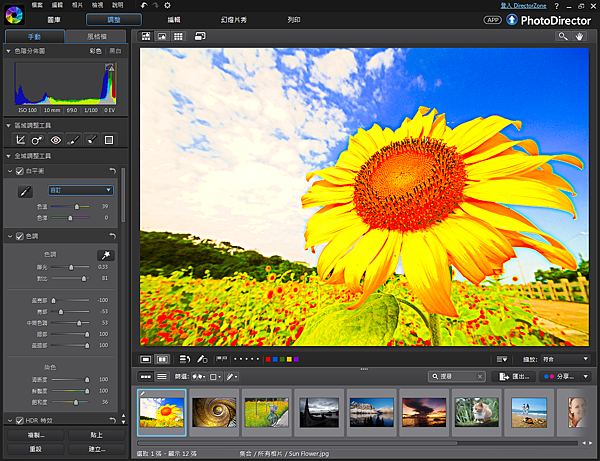600x461 pixels.
Task: Open the 風格檔 presets tab
Action: point(95,36)
